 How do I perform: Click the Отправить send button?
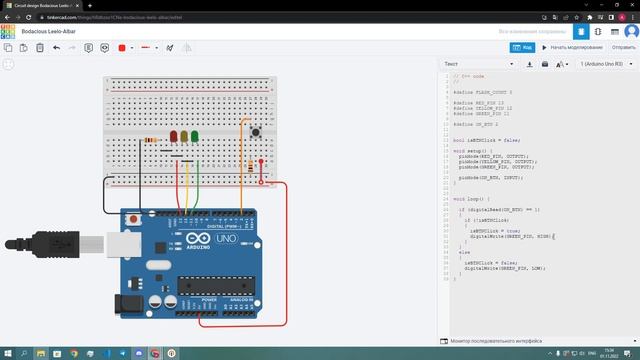pyautogui.click(x=623, y=48)
